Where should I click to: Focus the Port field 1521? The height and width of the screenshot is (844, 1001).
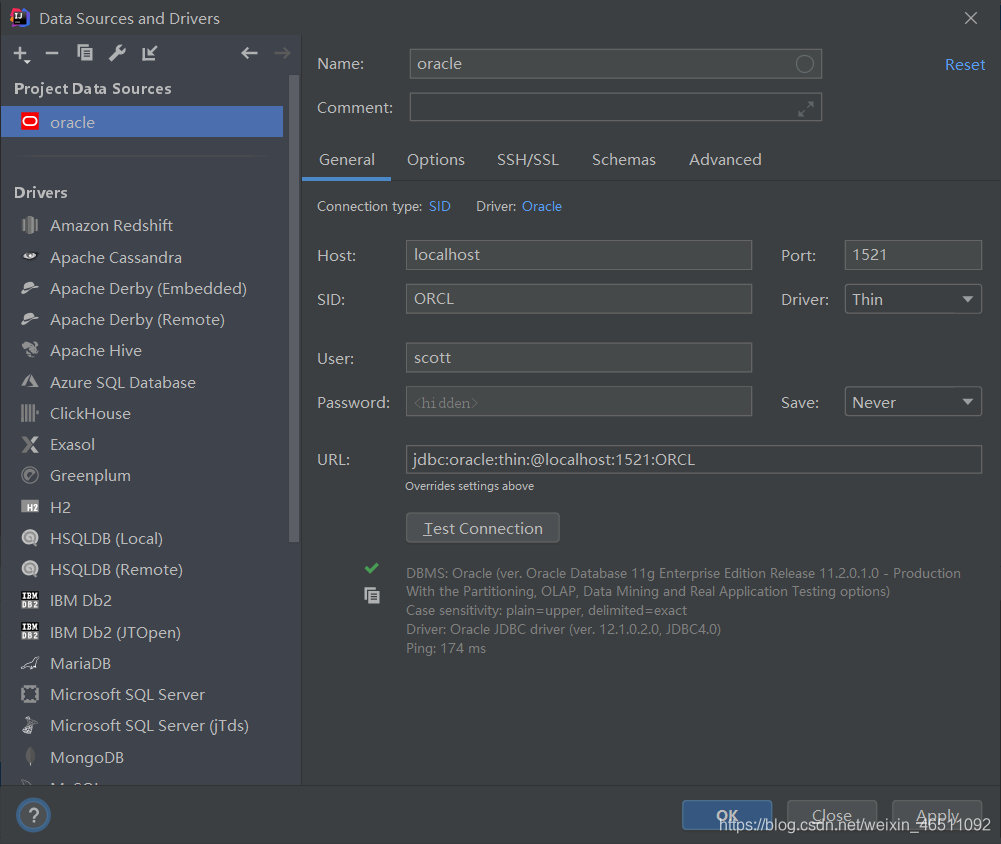coord(913,255)
